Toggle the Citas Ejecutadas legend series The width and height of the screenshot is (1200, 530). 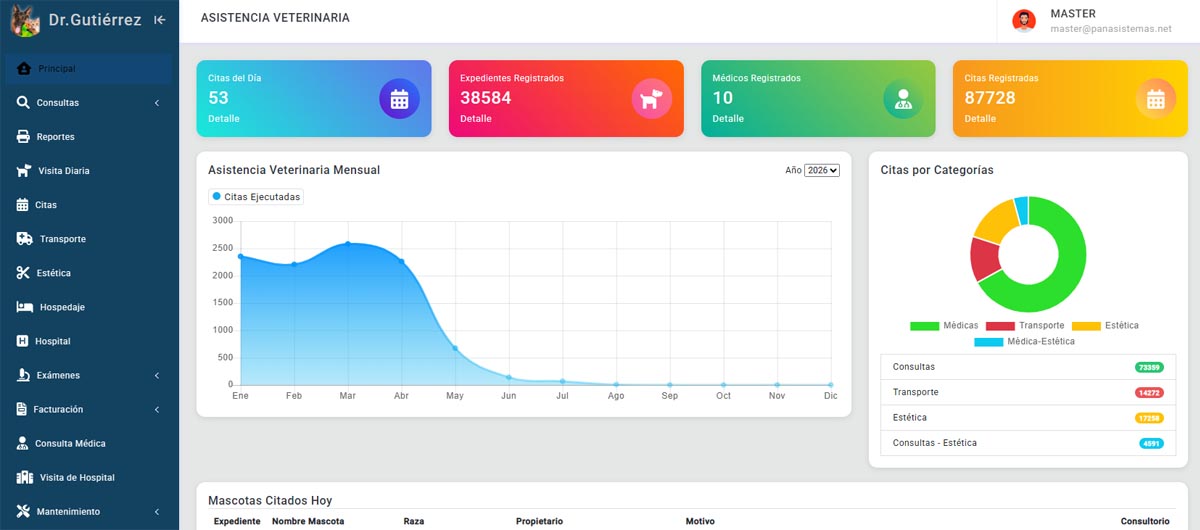pos(256,197)
